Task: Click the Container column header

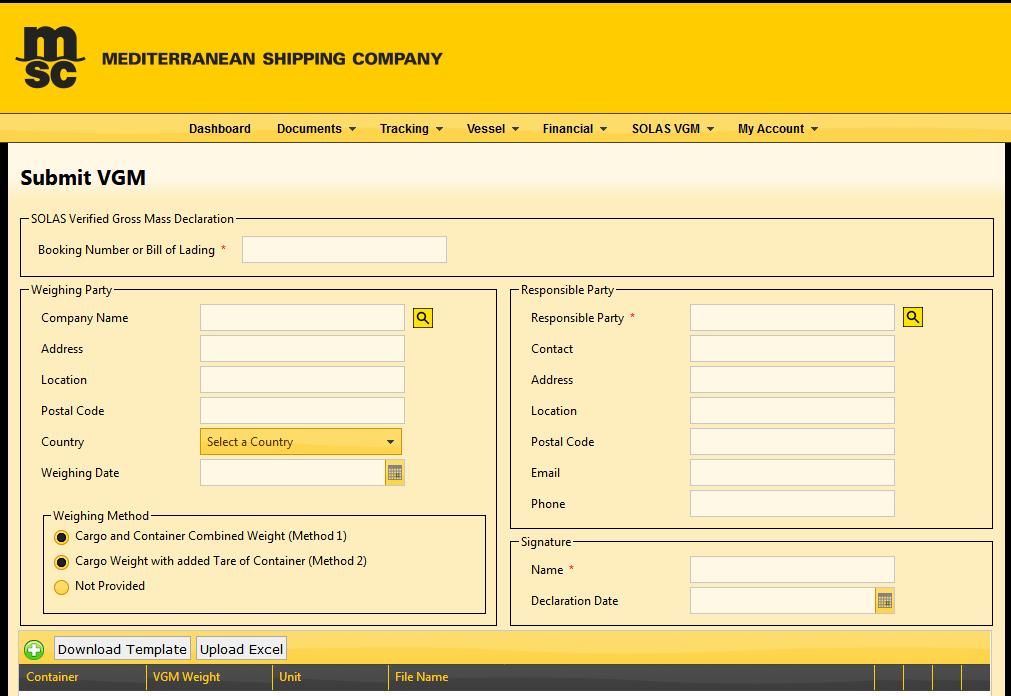Action: click(x=83, y=677)
